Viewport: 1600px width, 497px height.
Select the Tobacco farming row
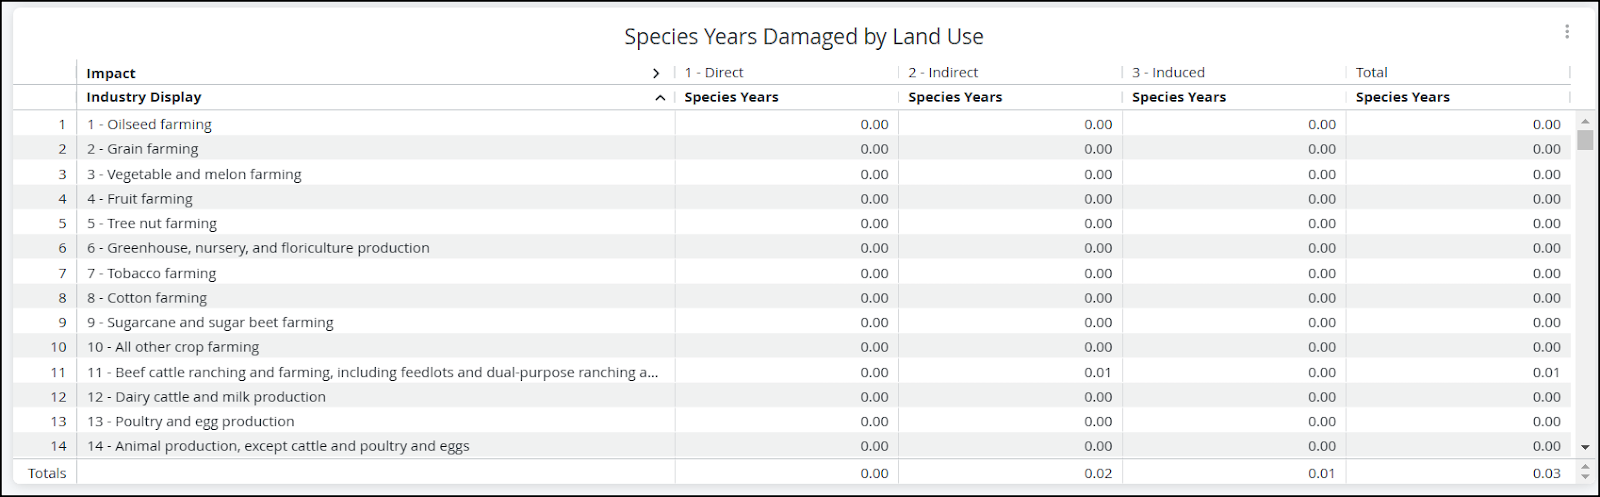792,273
